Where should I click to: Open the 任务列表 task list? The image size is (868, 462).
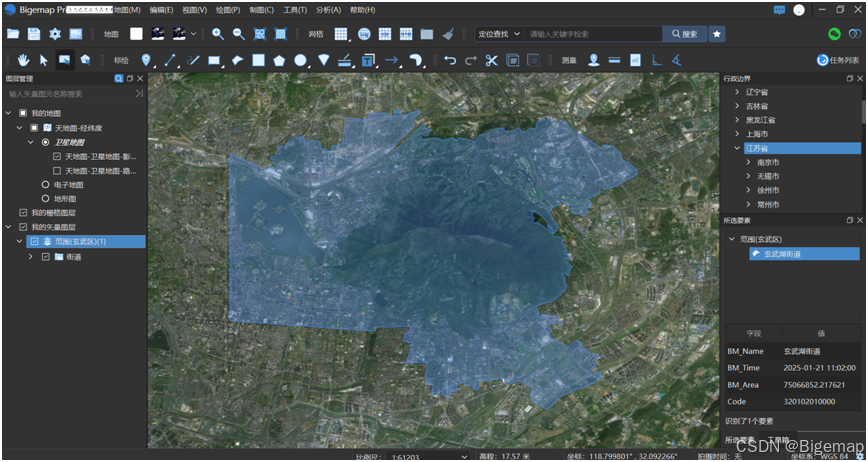click(x=837, y=60)
